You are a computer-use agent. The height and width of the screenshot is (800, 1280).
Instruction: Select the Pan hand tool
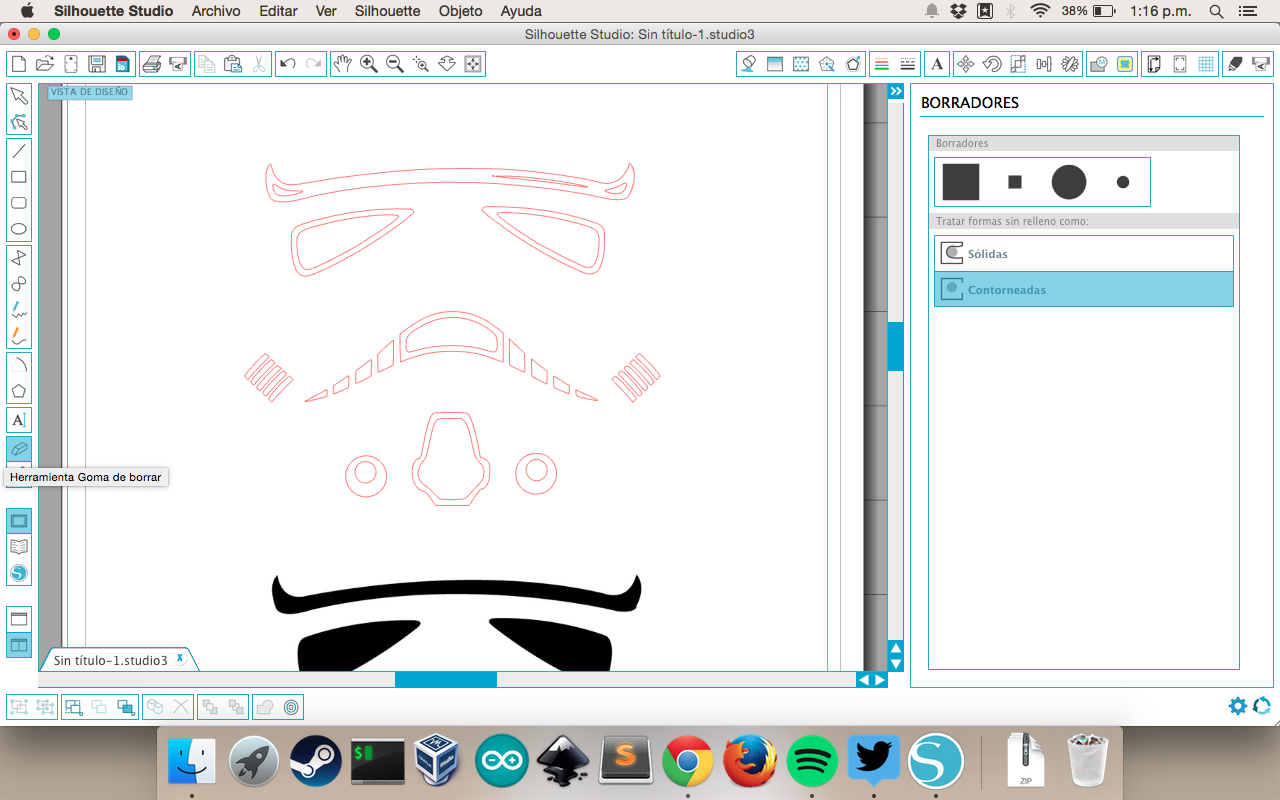tap(343, 64)
